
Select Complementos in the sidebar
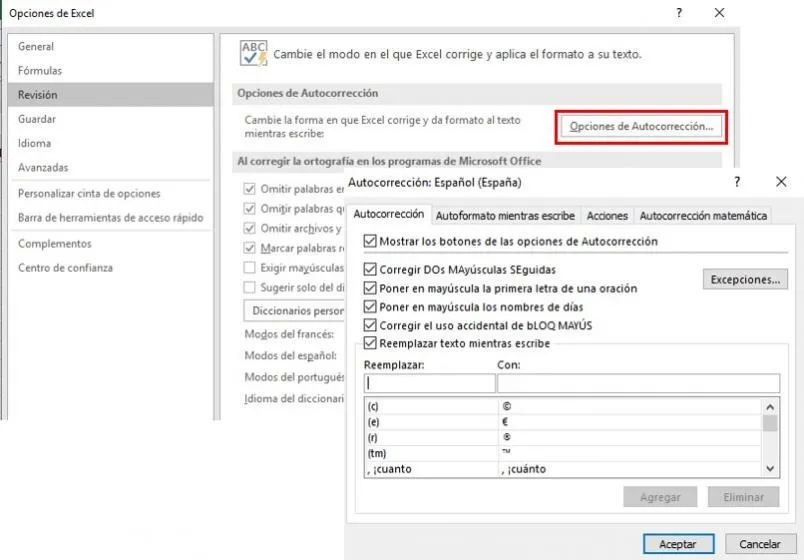coord(111,244)
